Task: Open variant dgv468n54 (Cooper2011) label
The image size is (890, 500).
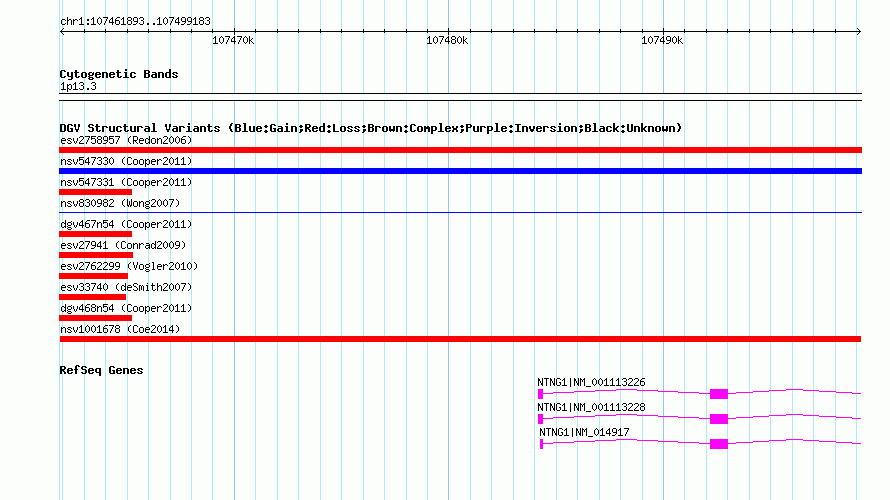Action: click(126, 308)
